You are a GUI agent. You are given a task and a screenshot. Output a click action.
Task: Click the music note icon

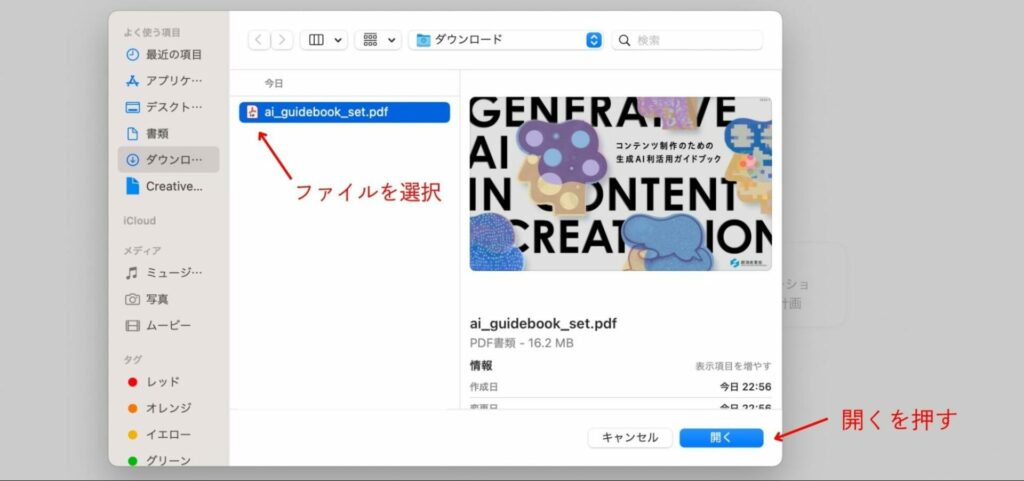[x=132, y=273]
